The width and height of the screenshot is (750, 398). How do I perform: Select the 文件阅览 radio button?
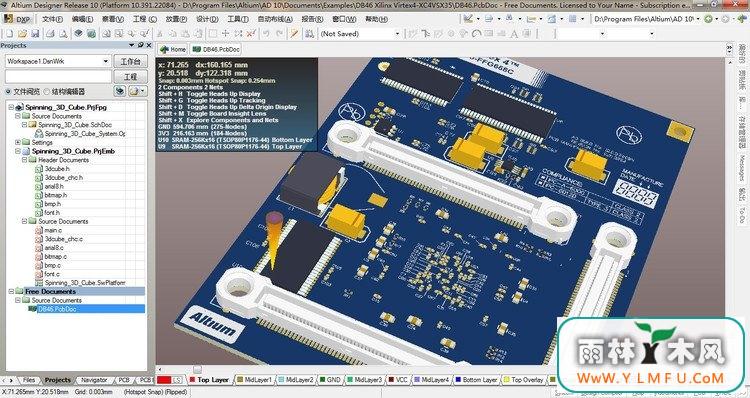tap(8, 91)
